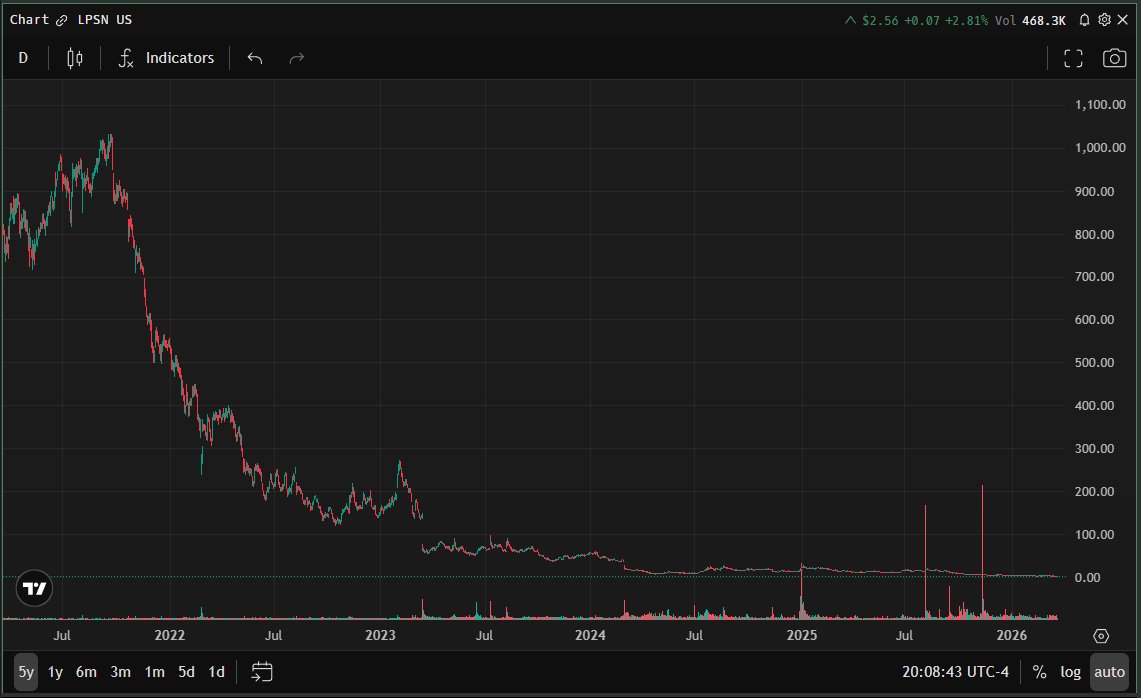Open timezone menu at 20:08:43 UTC-4

tap(955, 672)
